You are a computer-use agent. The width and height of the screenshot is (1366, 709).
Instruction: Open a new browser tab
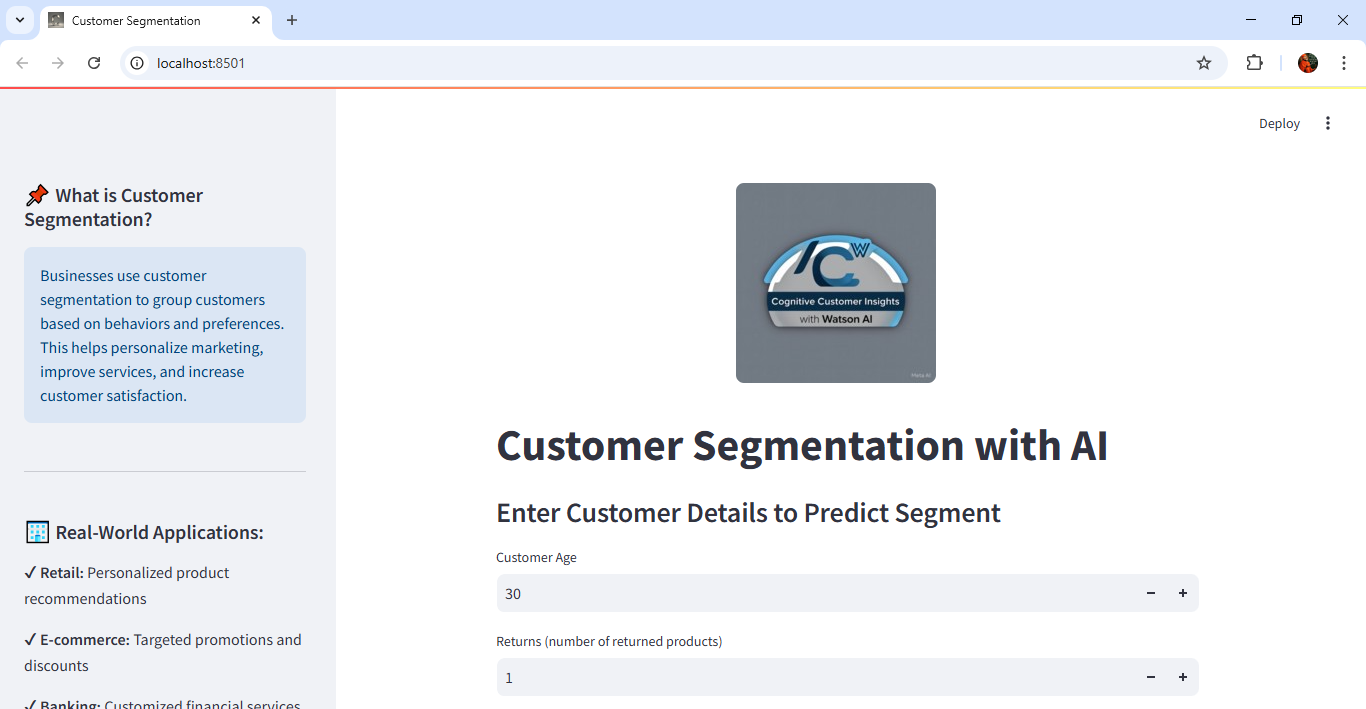[292, 20]
